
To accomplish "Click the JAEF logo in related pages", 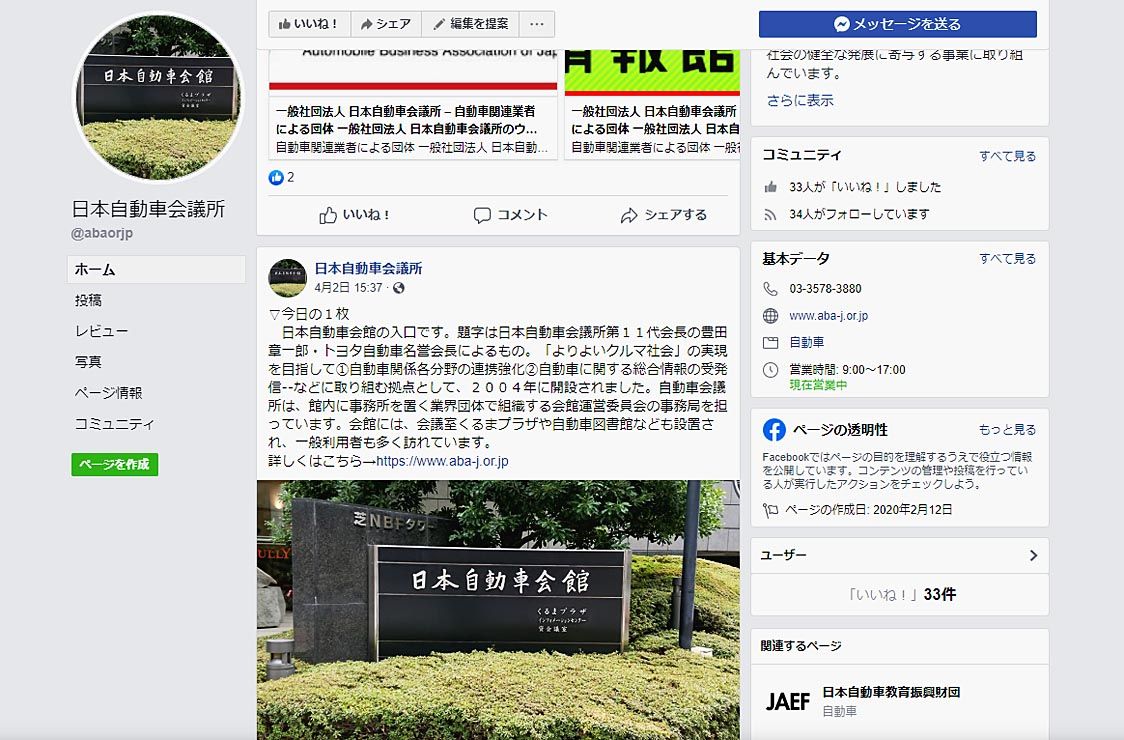I will click(x=788, y=701).
